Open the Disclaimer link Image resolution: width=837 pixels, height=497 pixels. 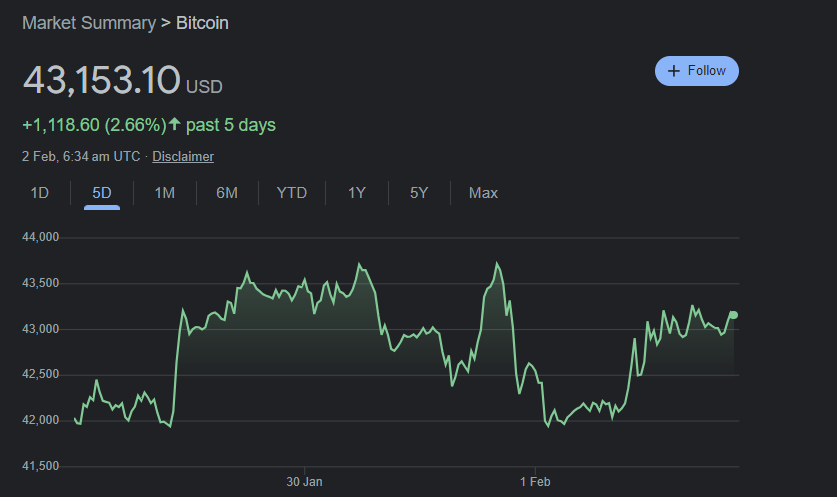coord(183,157)
